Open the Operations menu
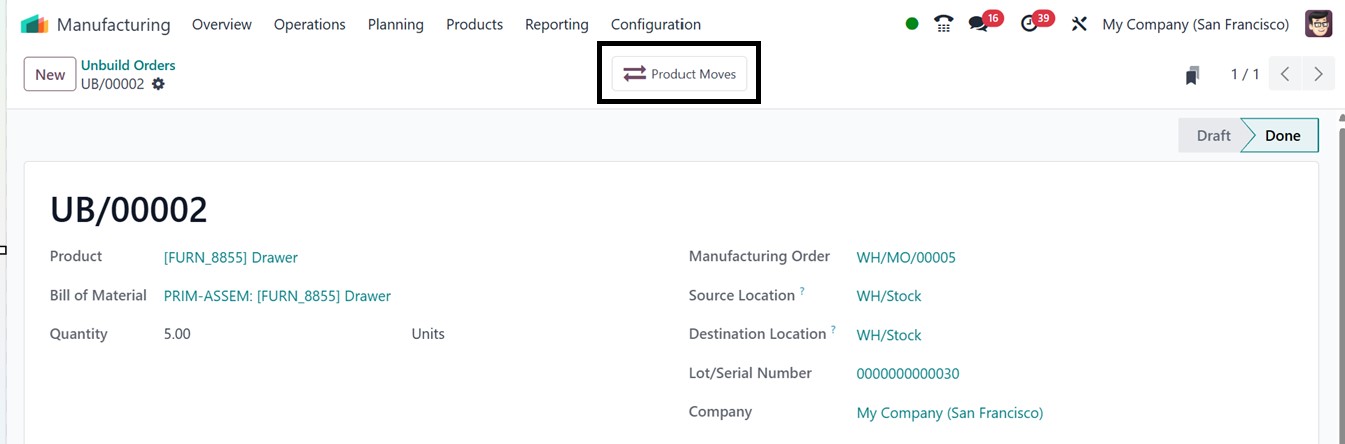 pos(310,24)
